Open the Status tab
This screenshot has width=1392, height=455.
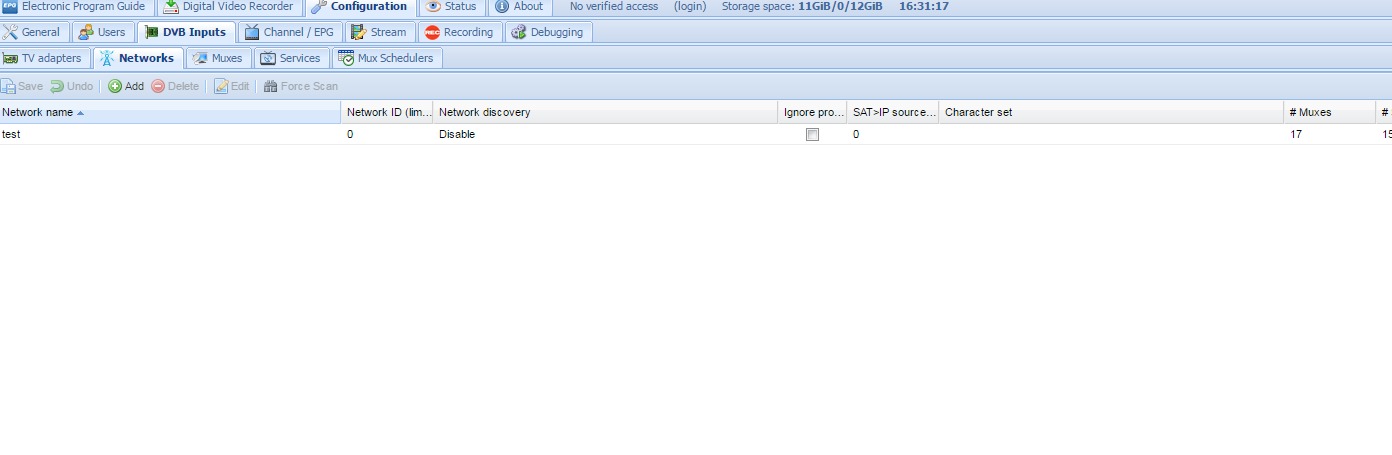(452, 7)
